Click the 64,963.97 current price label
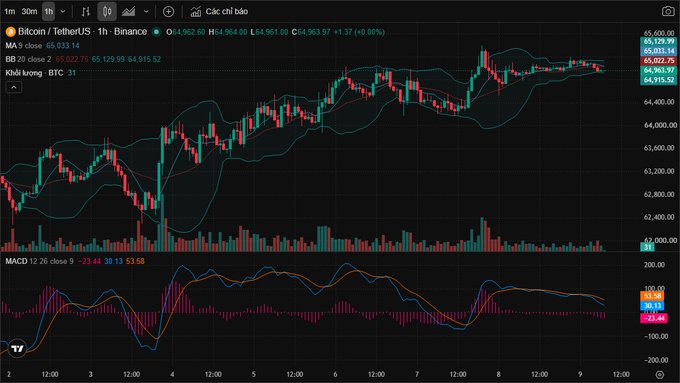This screenshot has height=383, width=680. 658,70
